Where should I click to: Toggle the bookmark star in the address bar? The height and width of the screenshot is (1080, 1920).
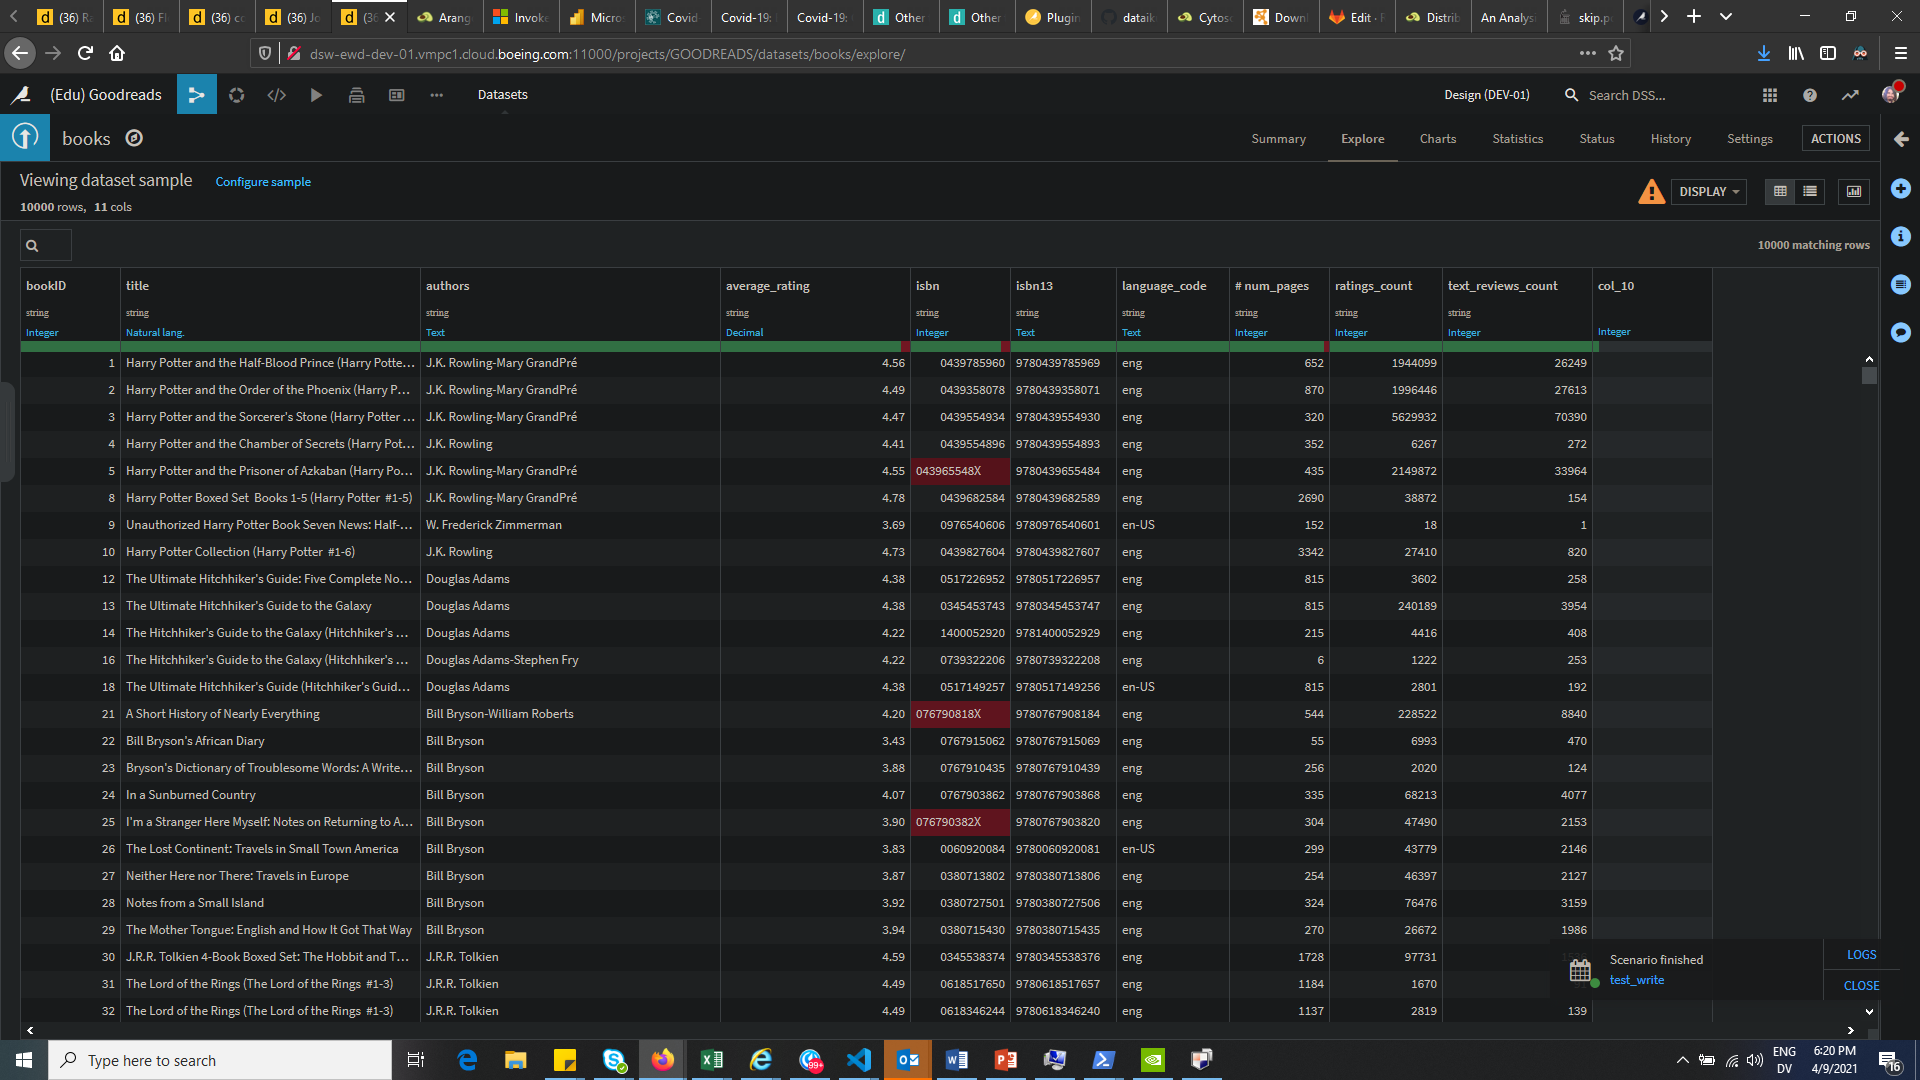tap(1616, 54)
